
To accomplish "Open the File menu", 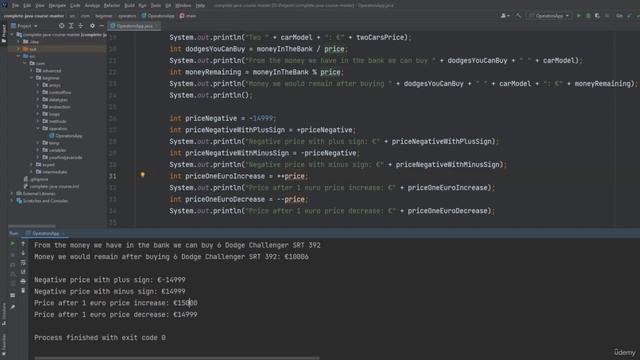I will click(15, 6).
